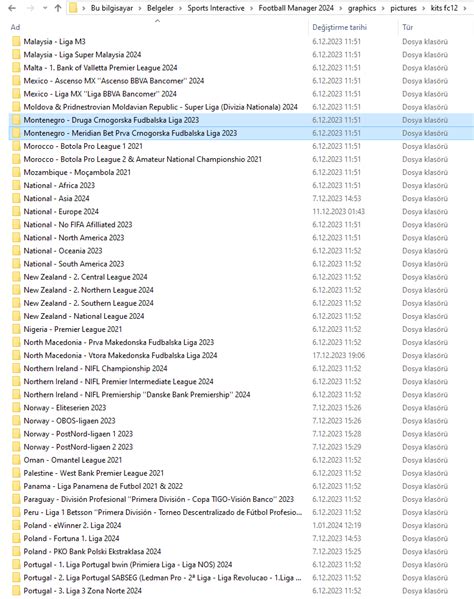Expand chevron after 'graphics' breadcrumb
The height and width of the screenshot is (599, 474).
[x=383, y=8]
